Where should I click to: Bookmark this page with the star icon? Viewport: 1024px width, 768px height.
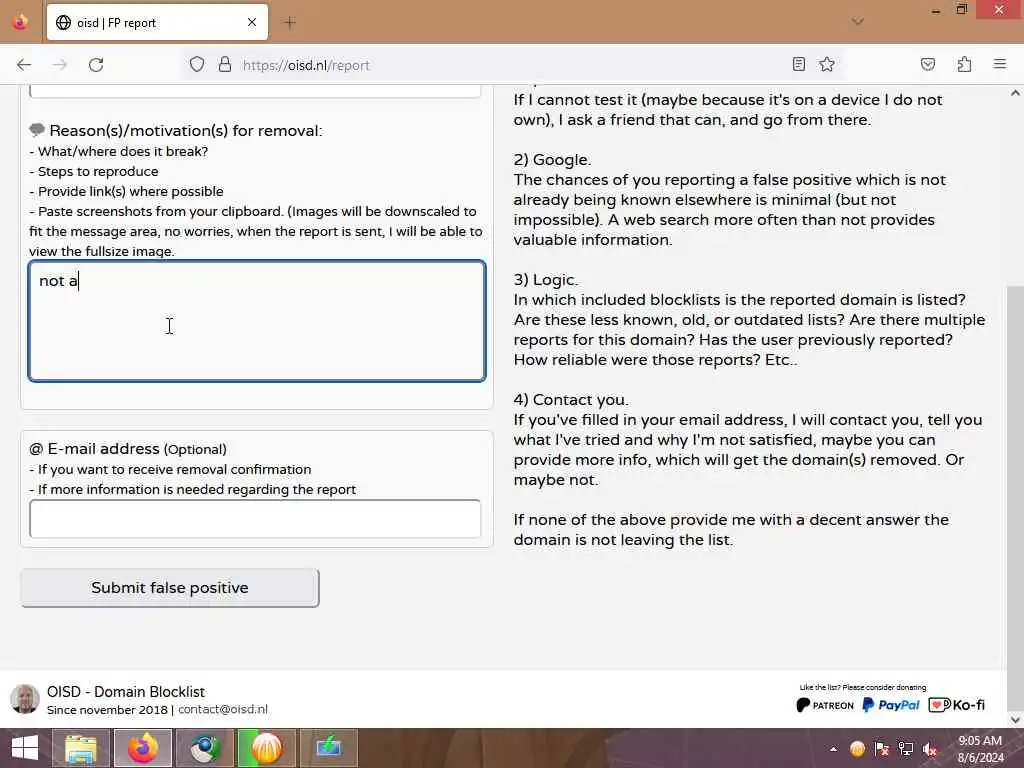(x=827, y=64)
